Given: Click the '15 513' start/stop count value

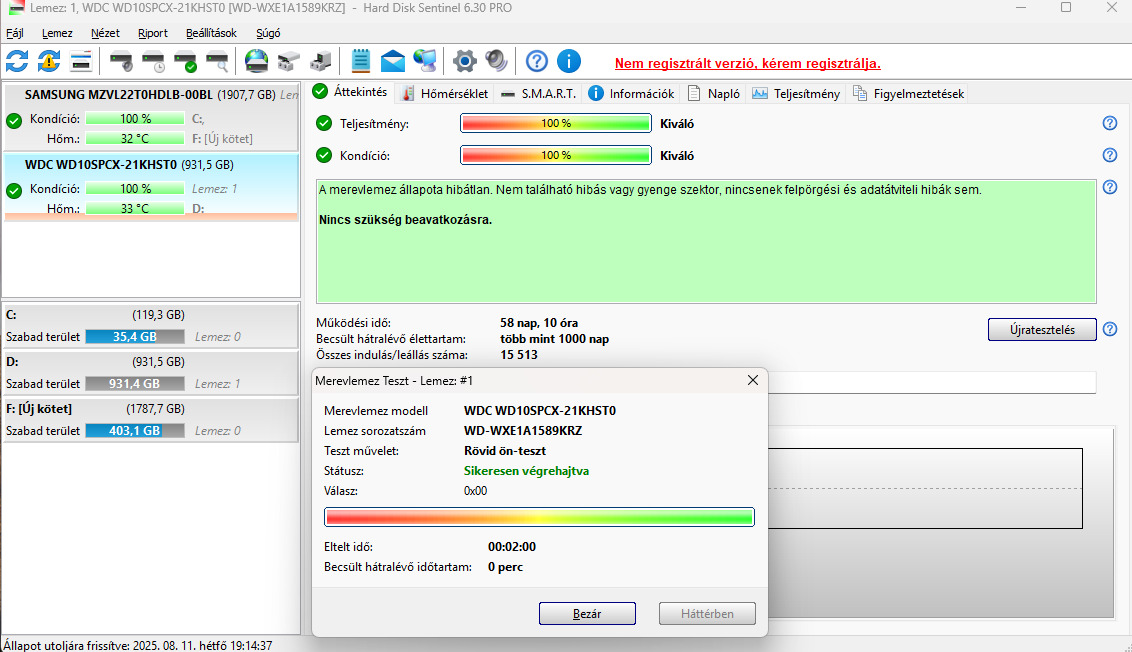Looking at the screenshot, I should coord(518,355).
